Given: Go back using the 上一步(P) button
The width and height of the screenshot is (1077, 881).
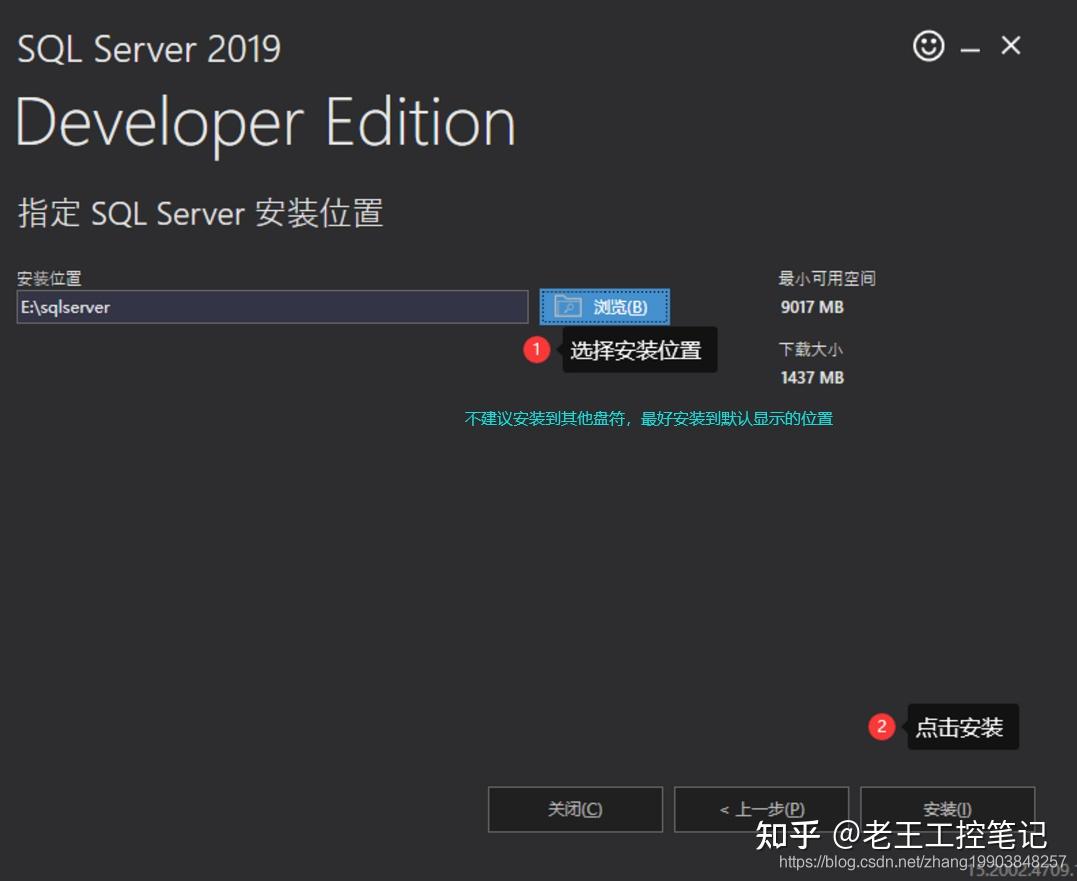Looking at the screenshot, I should pos(761,809).
